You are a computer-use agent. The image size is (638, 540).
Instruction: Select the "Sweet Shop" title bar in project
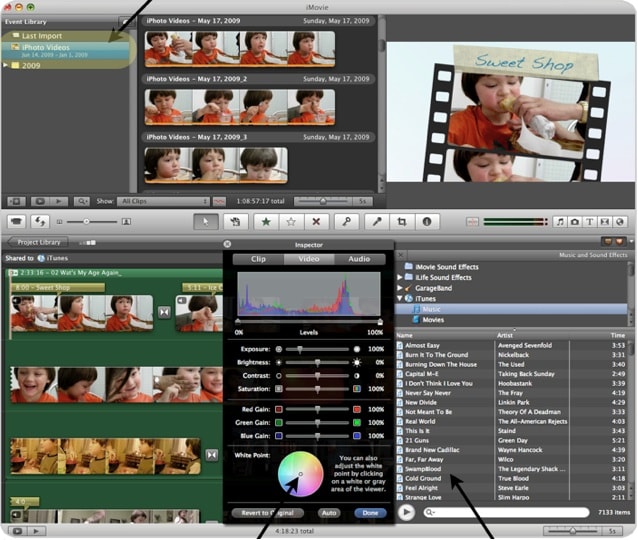coord(58,287)
